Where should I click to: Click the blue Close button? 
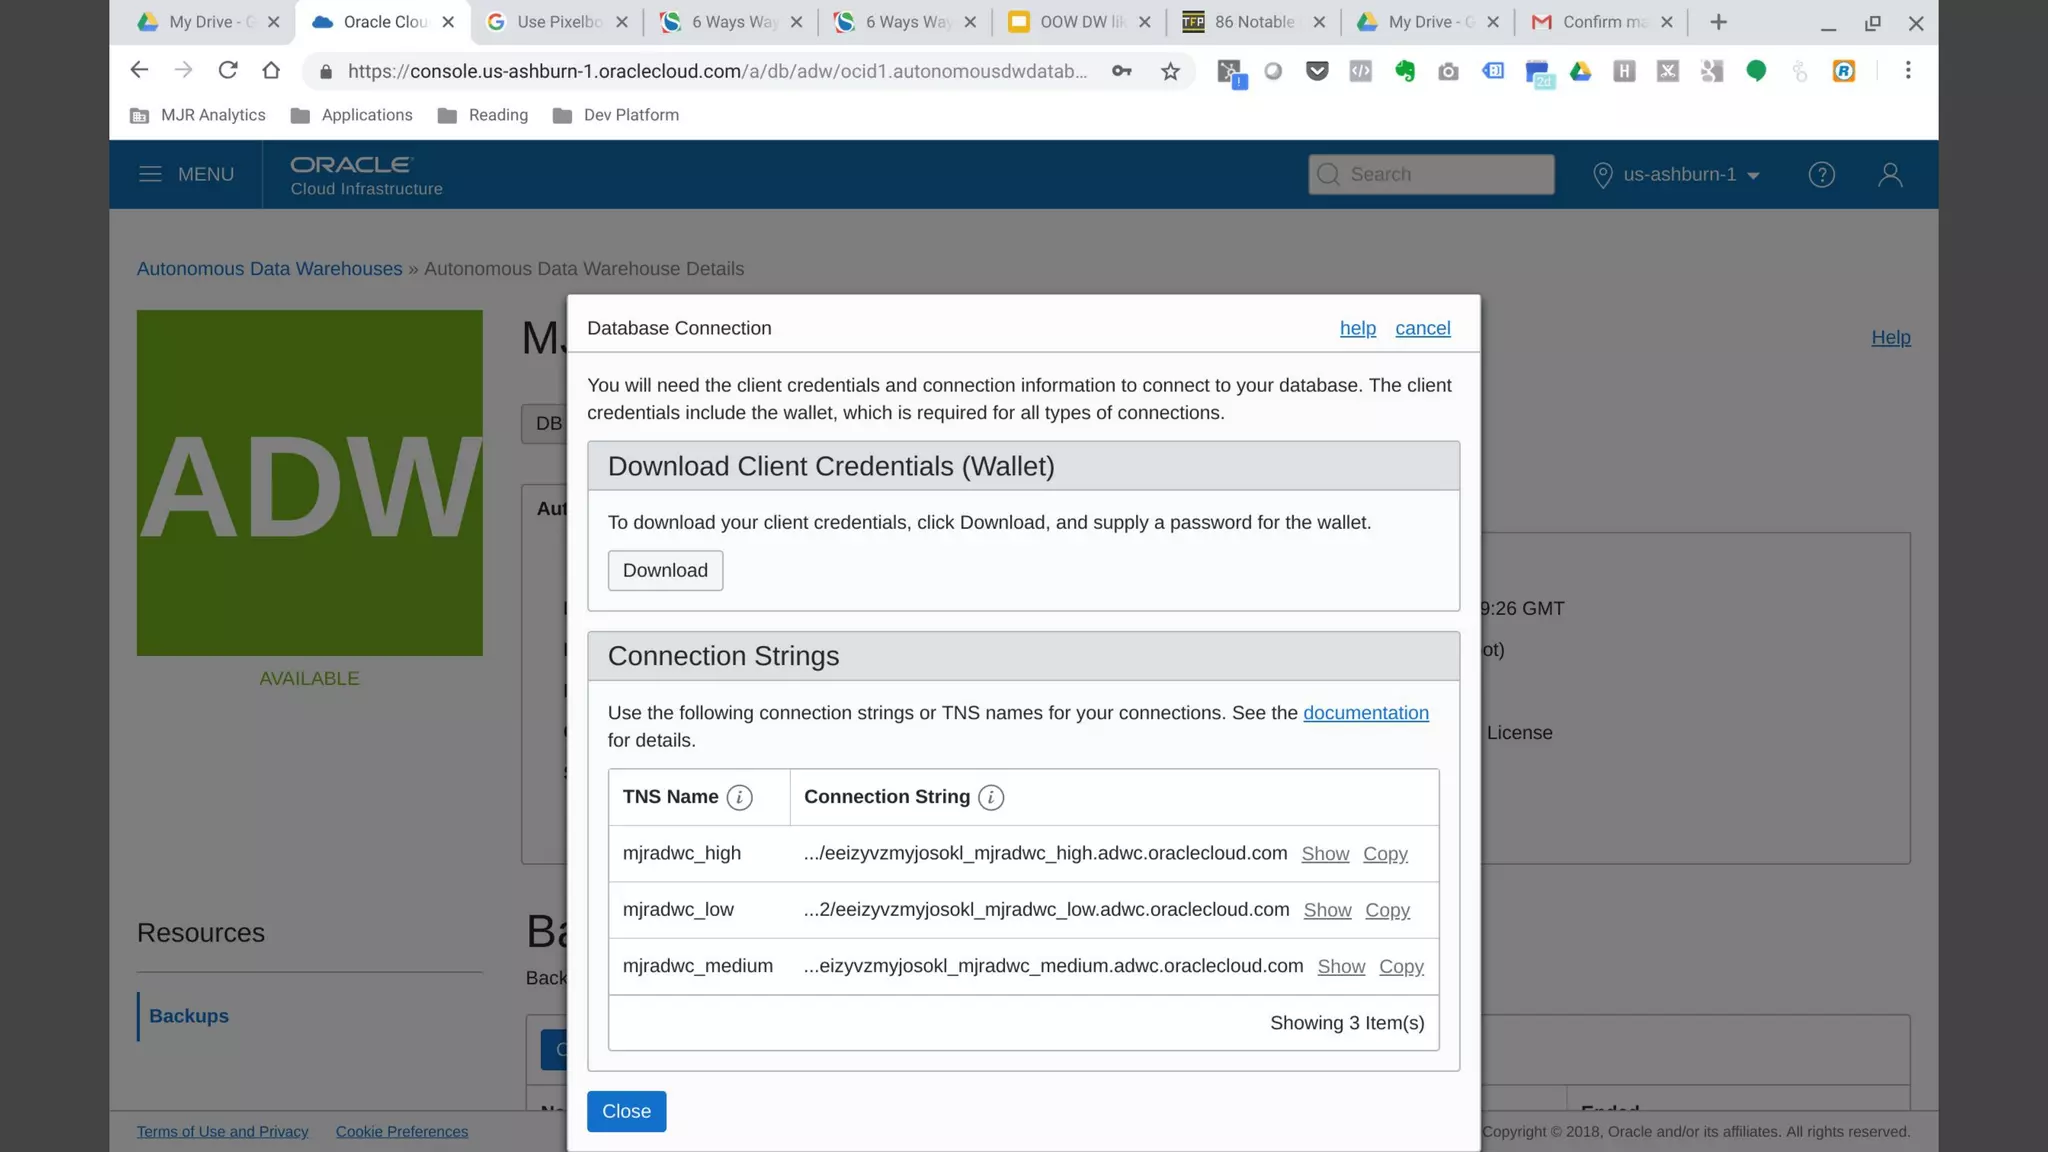(x=626, y=1111)
